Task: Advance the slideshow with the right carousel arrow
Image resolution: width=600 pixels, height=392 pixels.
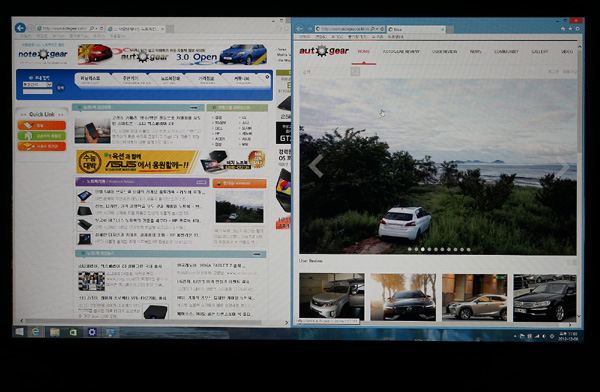Action: pos(563,167)
